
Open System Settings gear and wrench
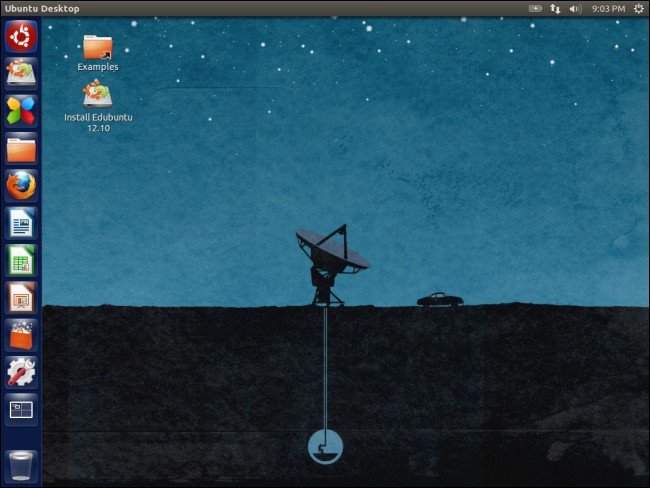click(21, 372)
